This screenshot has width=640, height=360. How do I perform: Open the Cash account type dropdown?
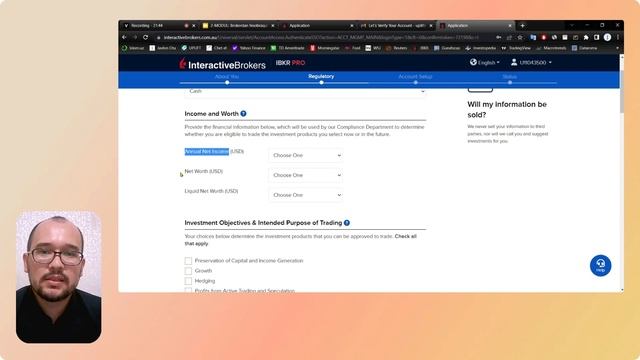tap(305, 92)
